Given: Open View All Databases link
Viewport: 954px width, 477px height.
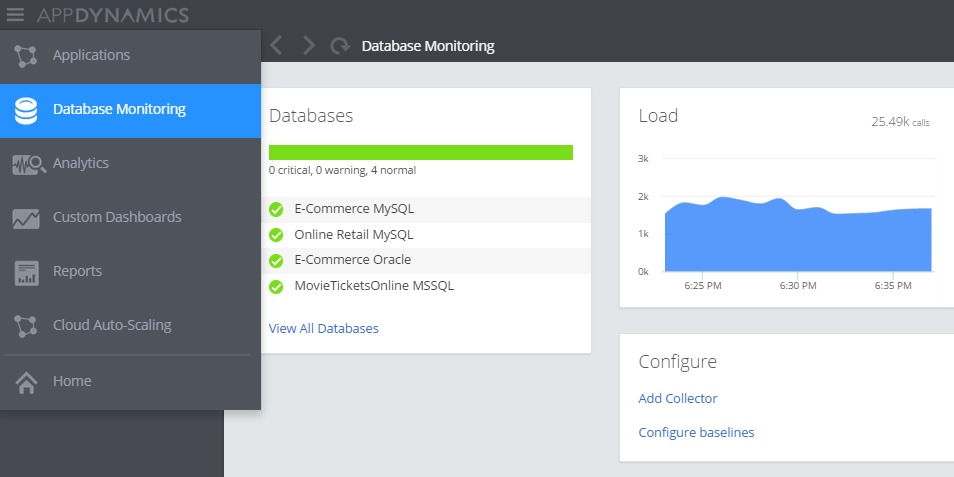Looking at the screenshot, I should click(323, 328).
